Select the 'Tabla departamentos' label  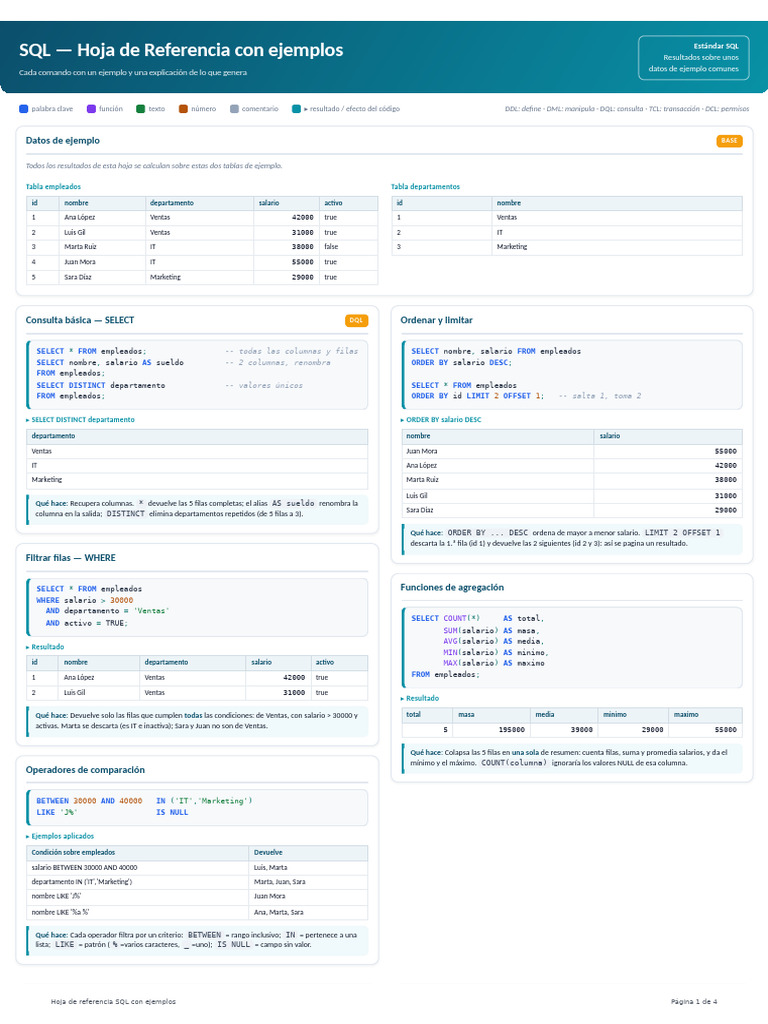click(425, 187)
